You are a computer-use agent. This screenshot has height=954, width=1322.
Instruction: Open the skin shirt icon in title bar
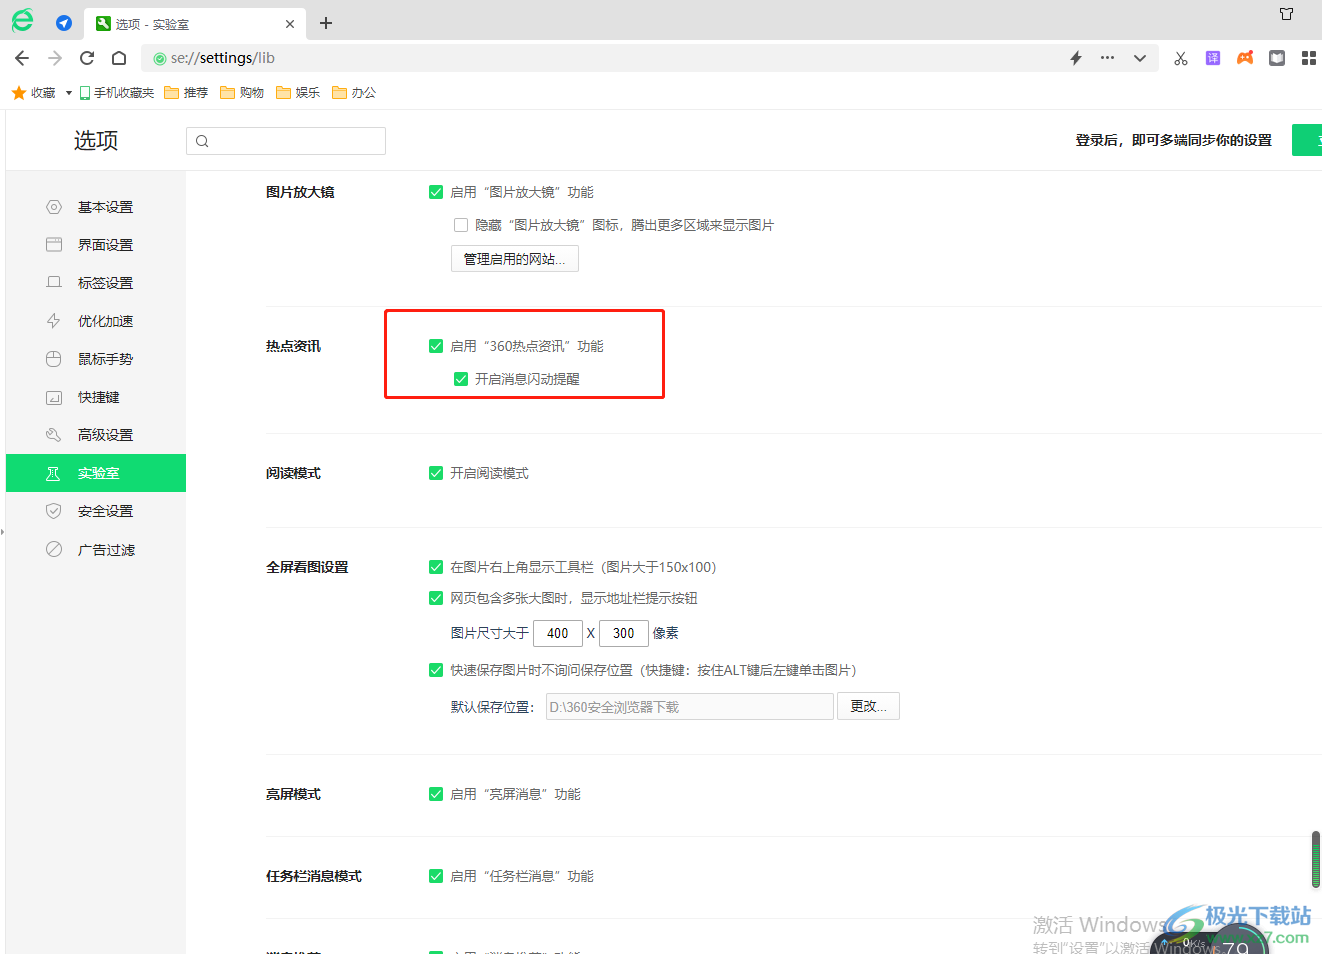click(x=1287, y=14)
